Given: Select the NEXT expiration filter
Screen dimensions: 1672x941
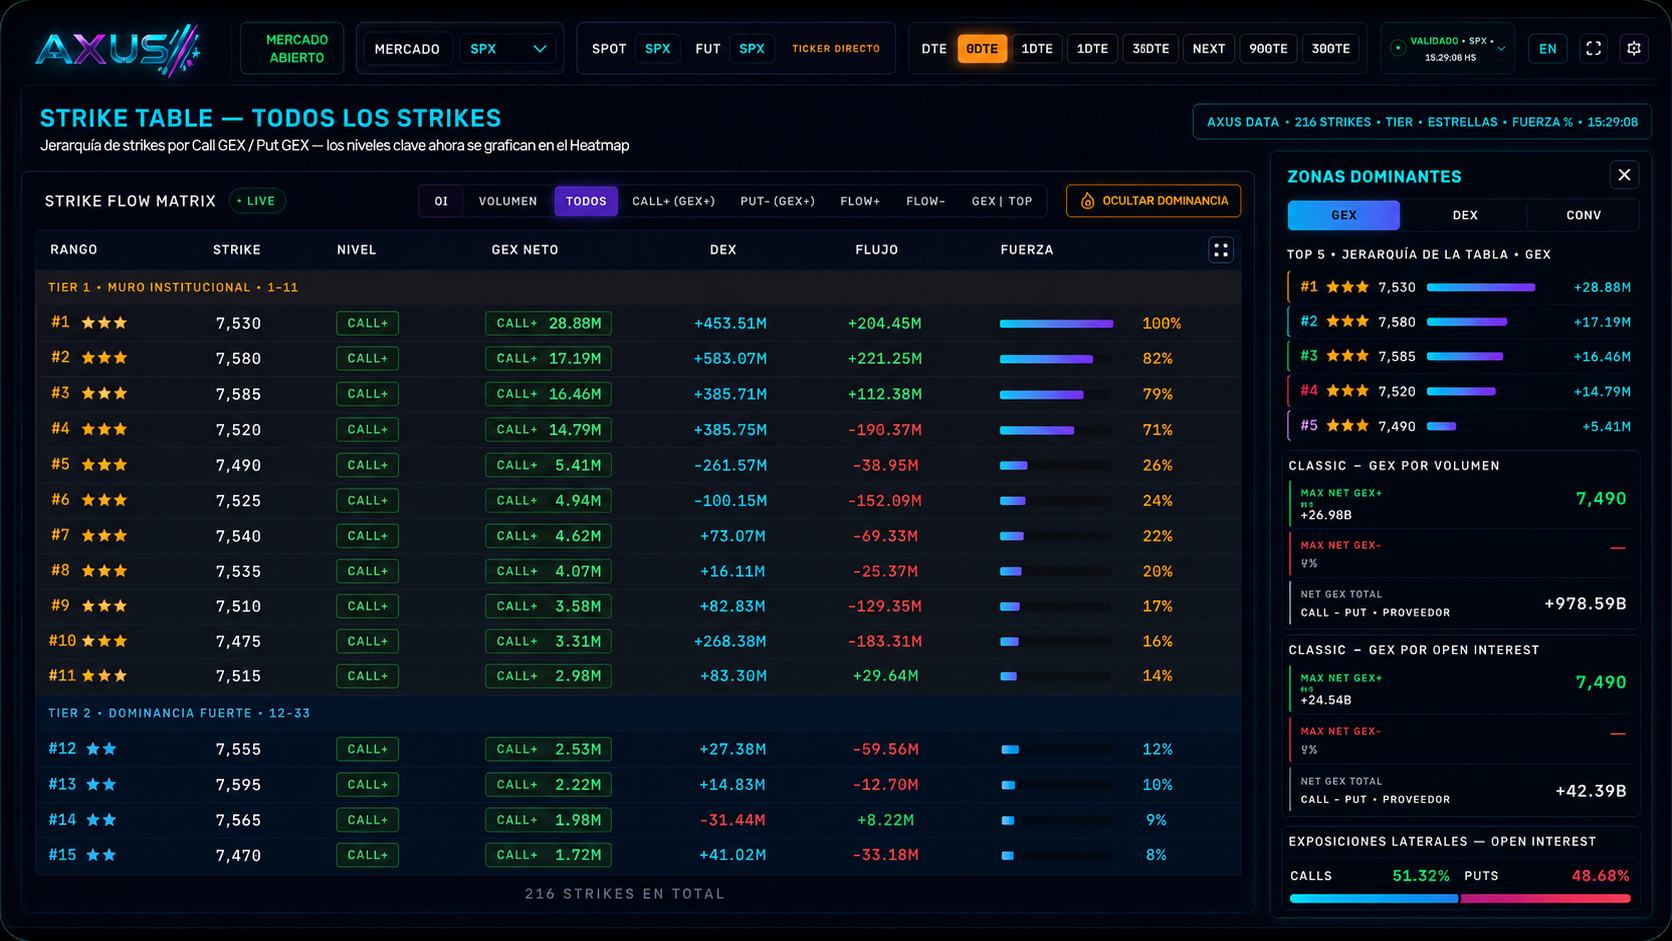Looking at the screenshot, I should pyautogui.click(x=1208, y=48).
